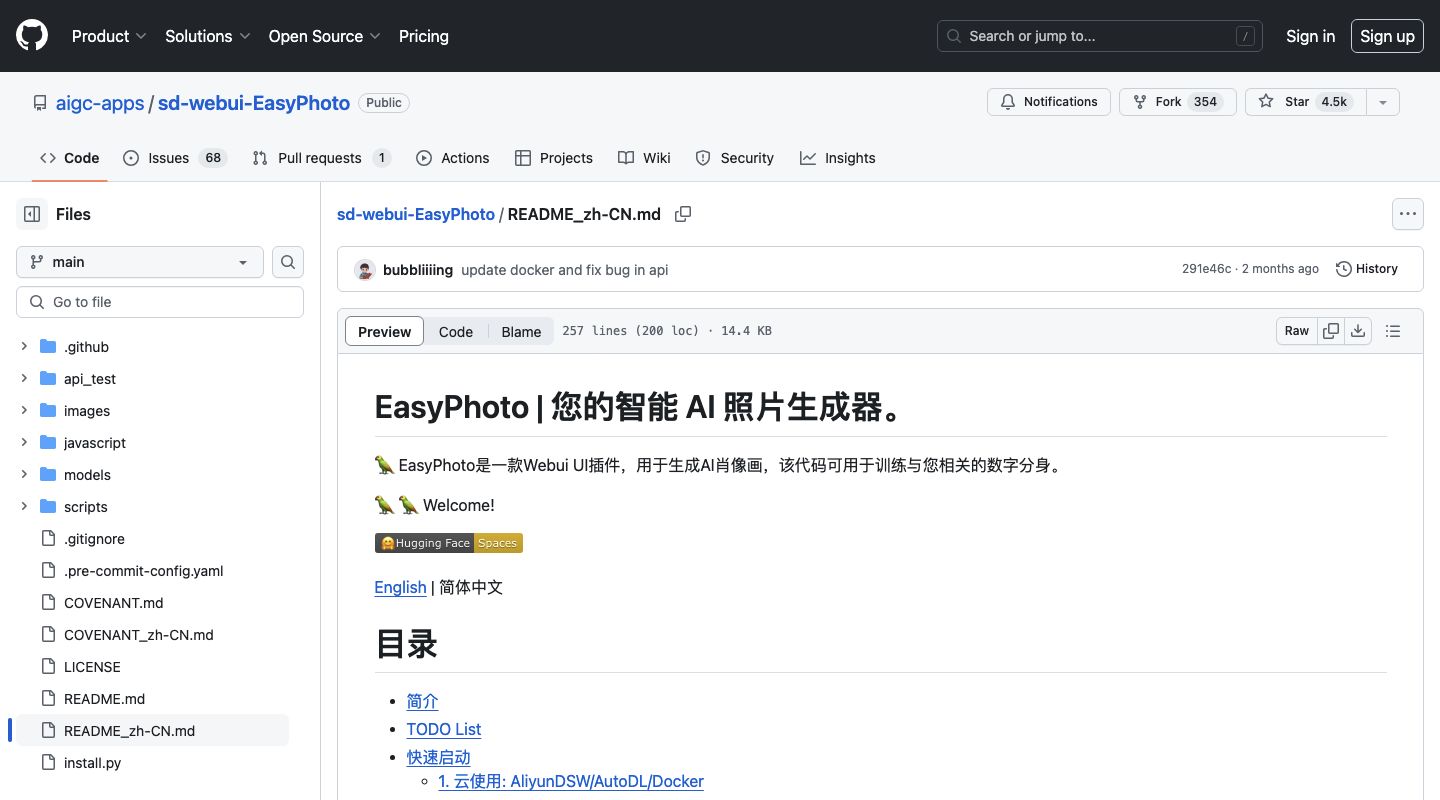1440x800 pixels.
Task: Star the repository
Action: click(1305, 102)
